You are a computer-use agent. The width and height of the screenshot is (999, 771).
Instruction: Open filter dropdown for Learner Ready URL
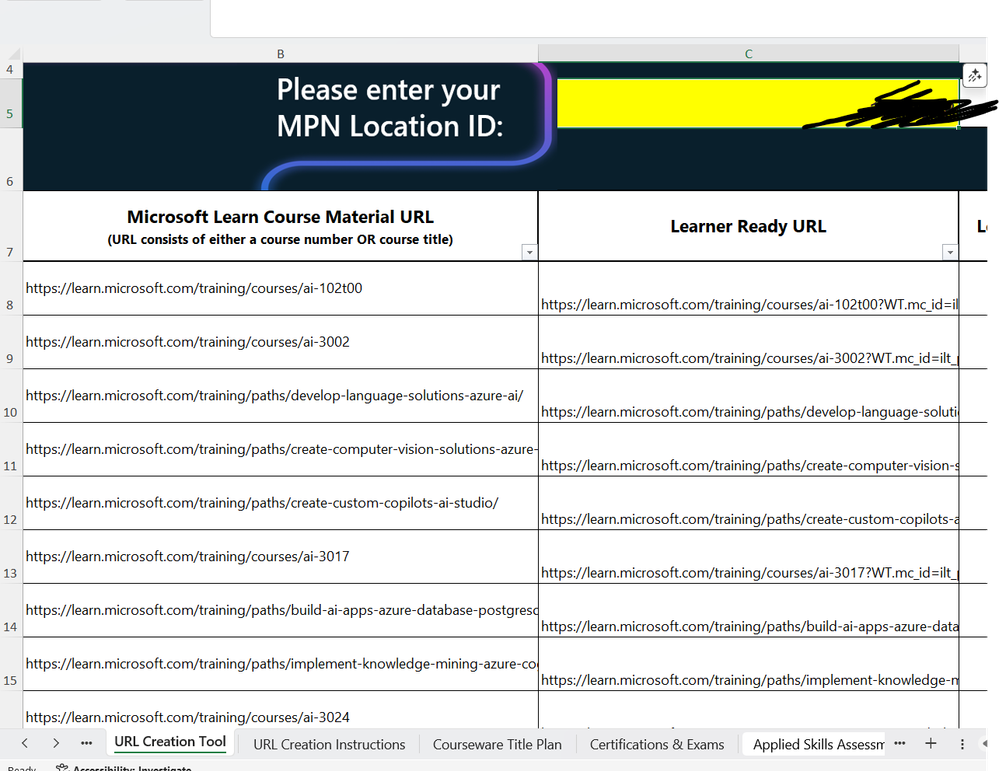pos(949,252)
